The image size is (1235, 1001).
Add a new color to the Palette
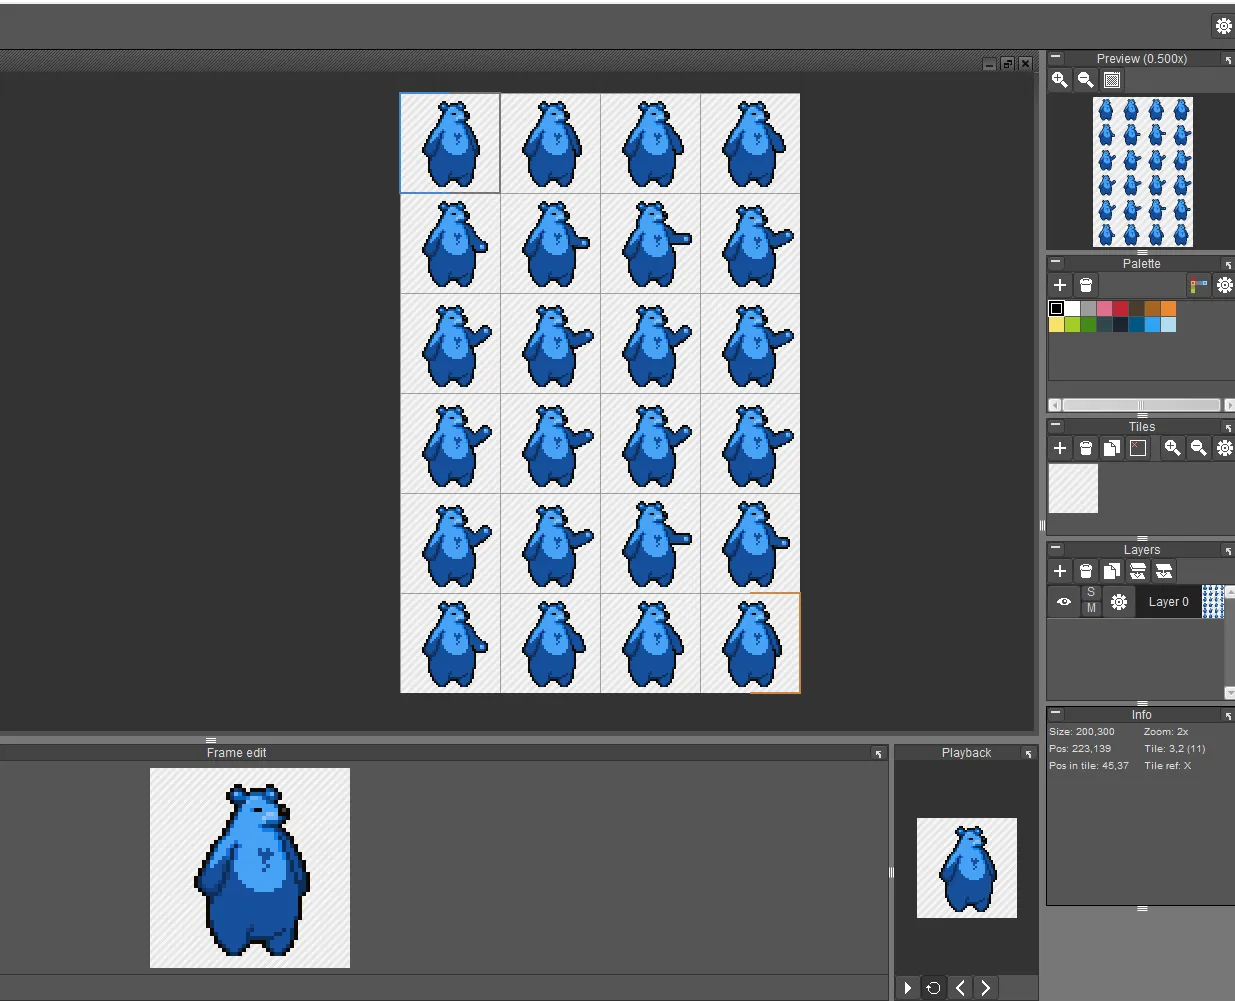[1060, 285]
